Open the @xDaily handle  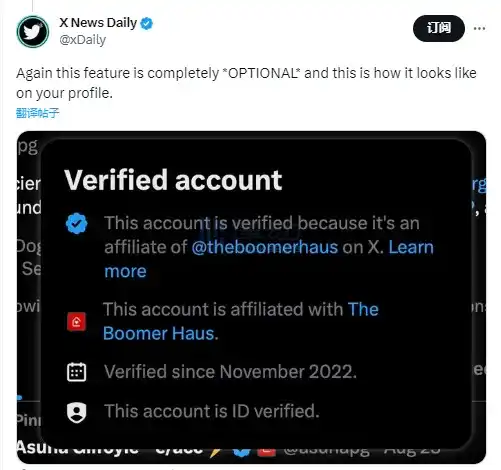click(x=83, y=40)
